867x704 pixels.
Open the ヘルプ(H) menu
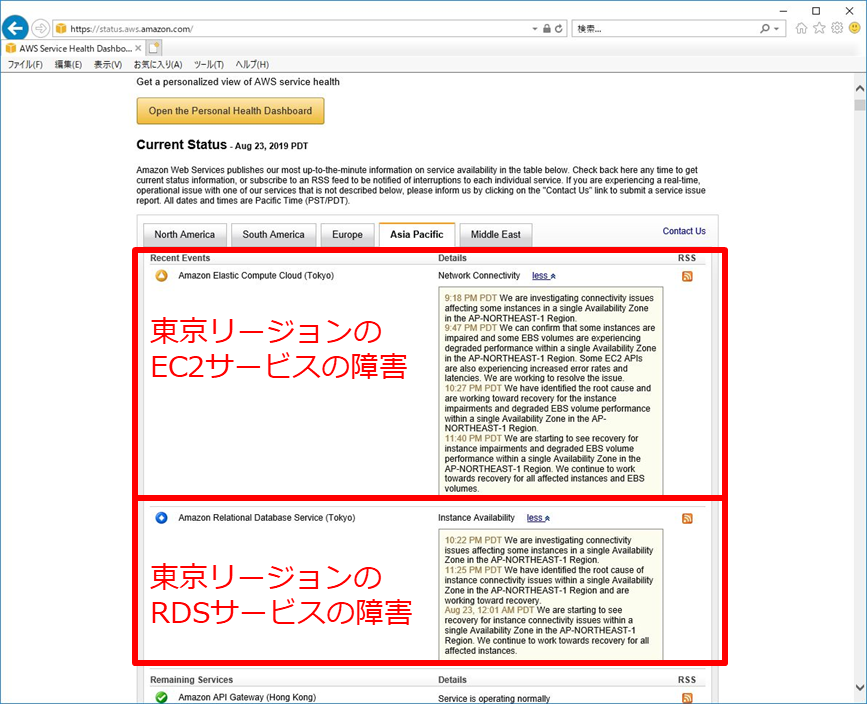[x=252, y=65]
